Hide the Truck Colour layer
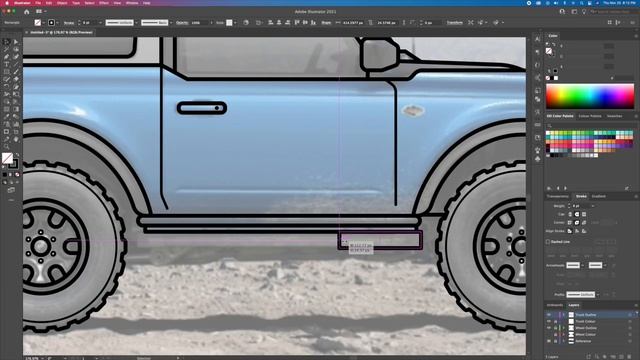 point(549,321)
